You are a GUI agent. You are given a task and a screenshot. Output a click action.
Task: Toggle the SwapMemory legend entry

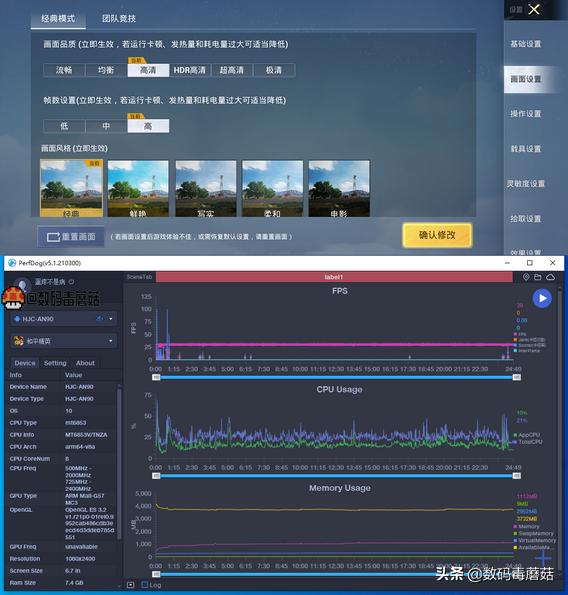(x=533, y=534)
